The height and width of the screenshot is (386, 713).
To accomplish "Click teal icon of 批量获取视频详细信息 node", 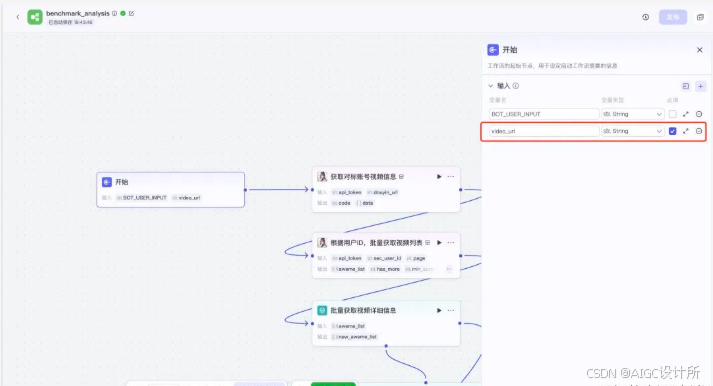I will (x=322, y=311).
